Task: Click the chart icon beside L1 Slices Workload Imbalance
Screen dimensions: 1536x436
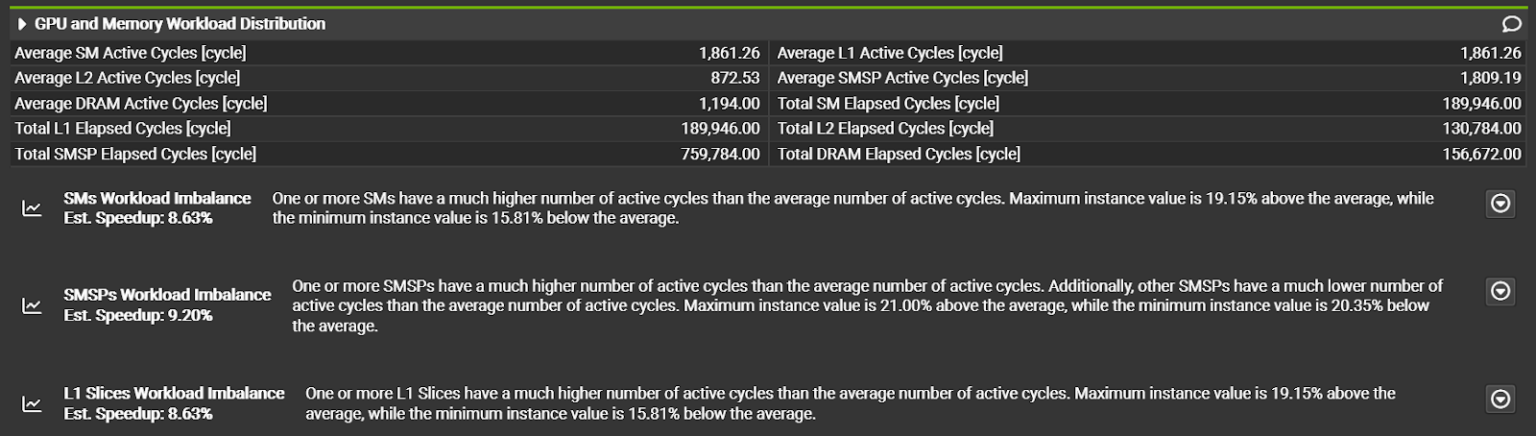Action: pos(32,404)
